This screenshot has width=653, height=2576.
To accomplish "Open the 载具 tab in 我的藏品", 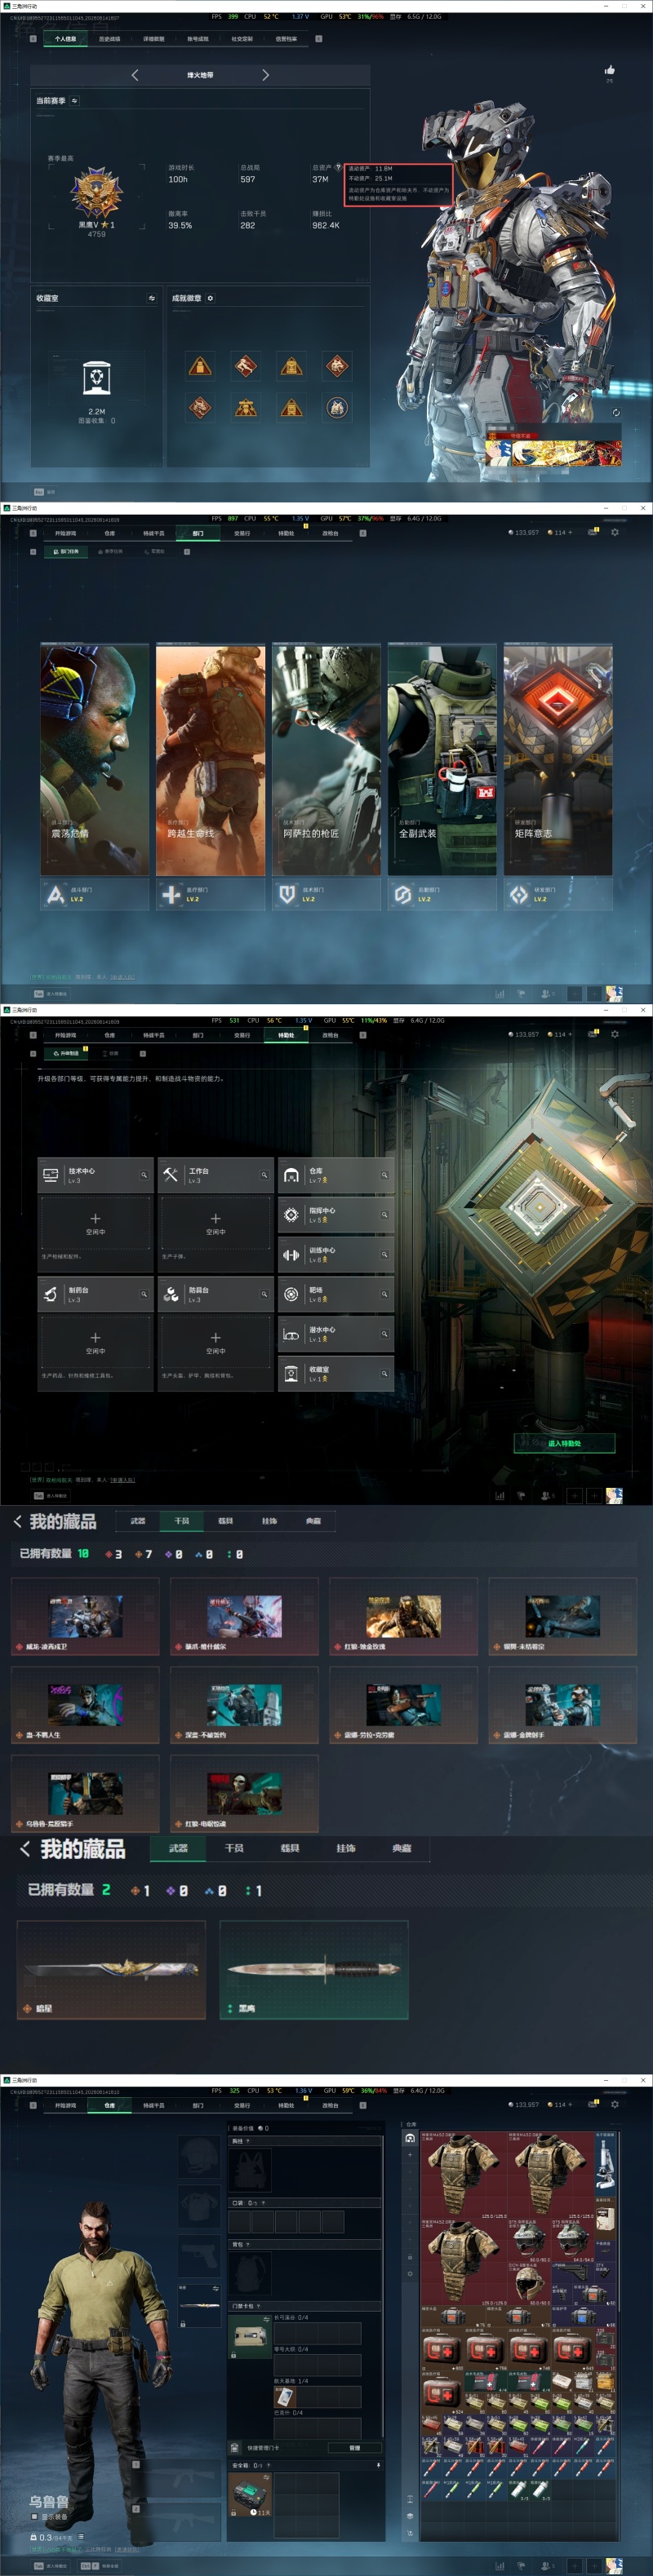I will coord(290,1848).
